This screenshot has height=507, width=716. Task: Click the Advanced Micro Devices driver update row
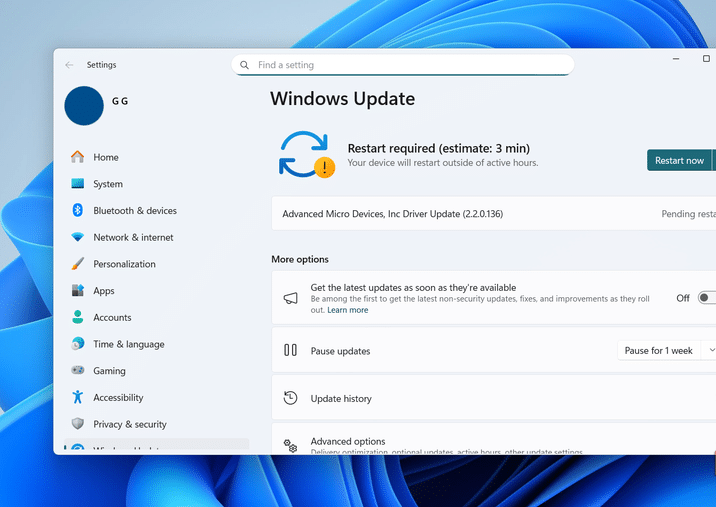point(494,213)
